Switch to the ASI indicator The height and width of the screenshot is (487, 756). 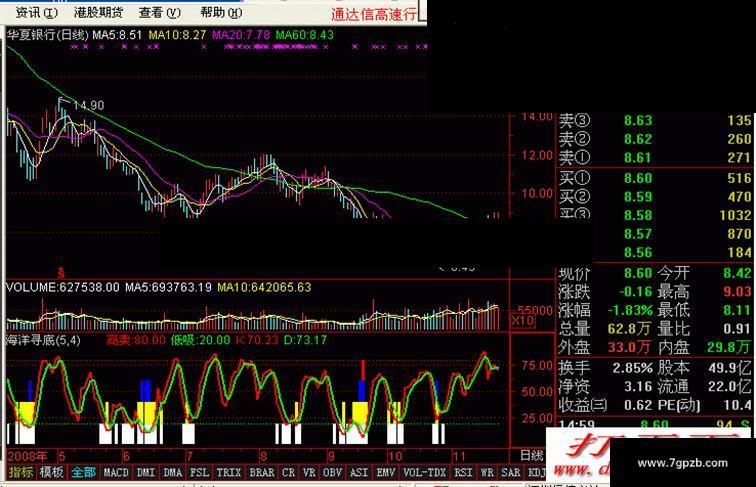[x=359, y=473]
